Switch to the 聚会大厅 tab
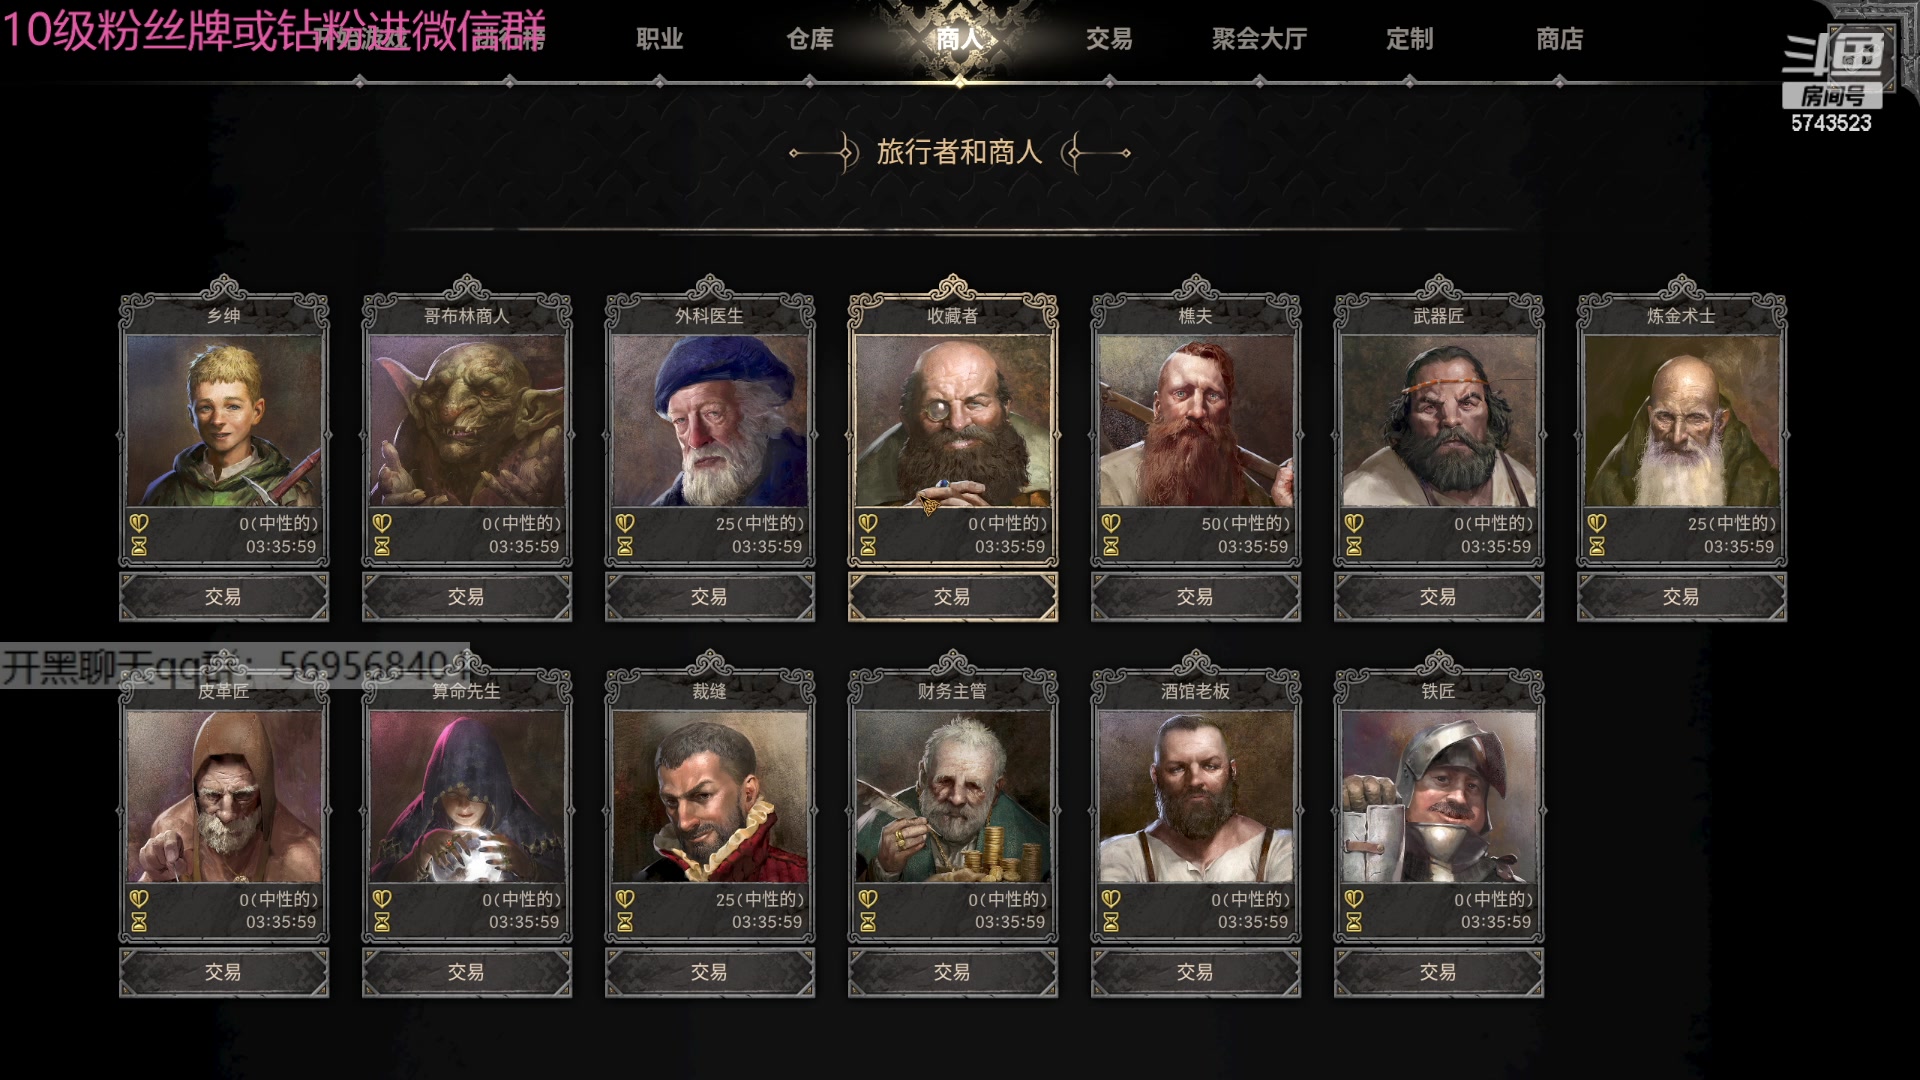This screenshot has height=1080, width=1920. [1260, 39]
